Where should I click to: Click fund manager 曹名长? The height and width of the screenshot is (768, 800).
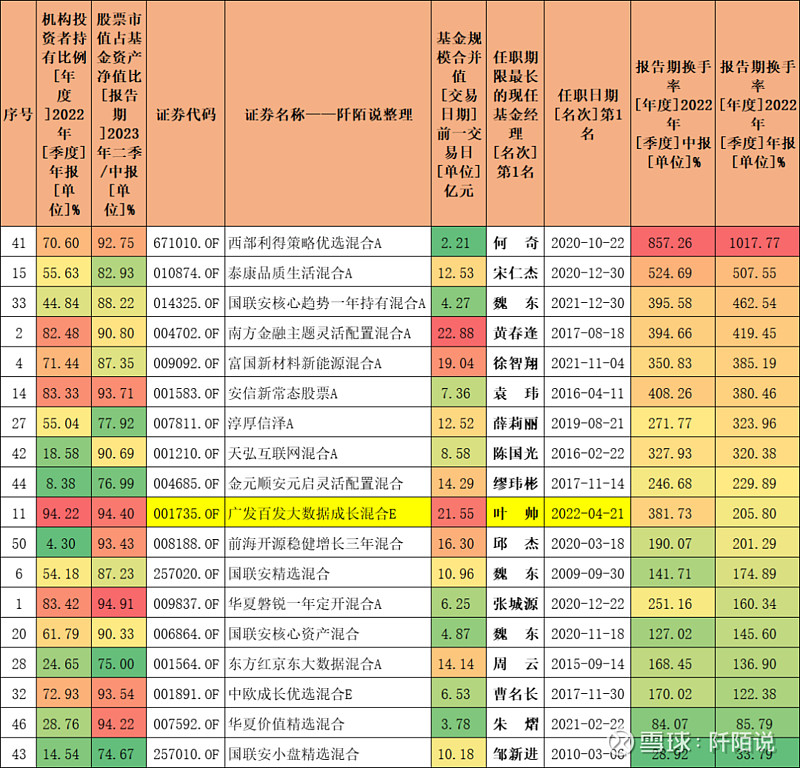[515, 695]
